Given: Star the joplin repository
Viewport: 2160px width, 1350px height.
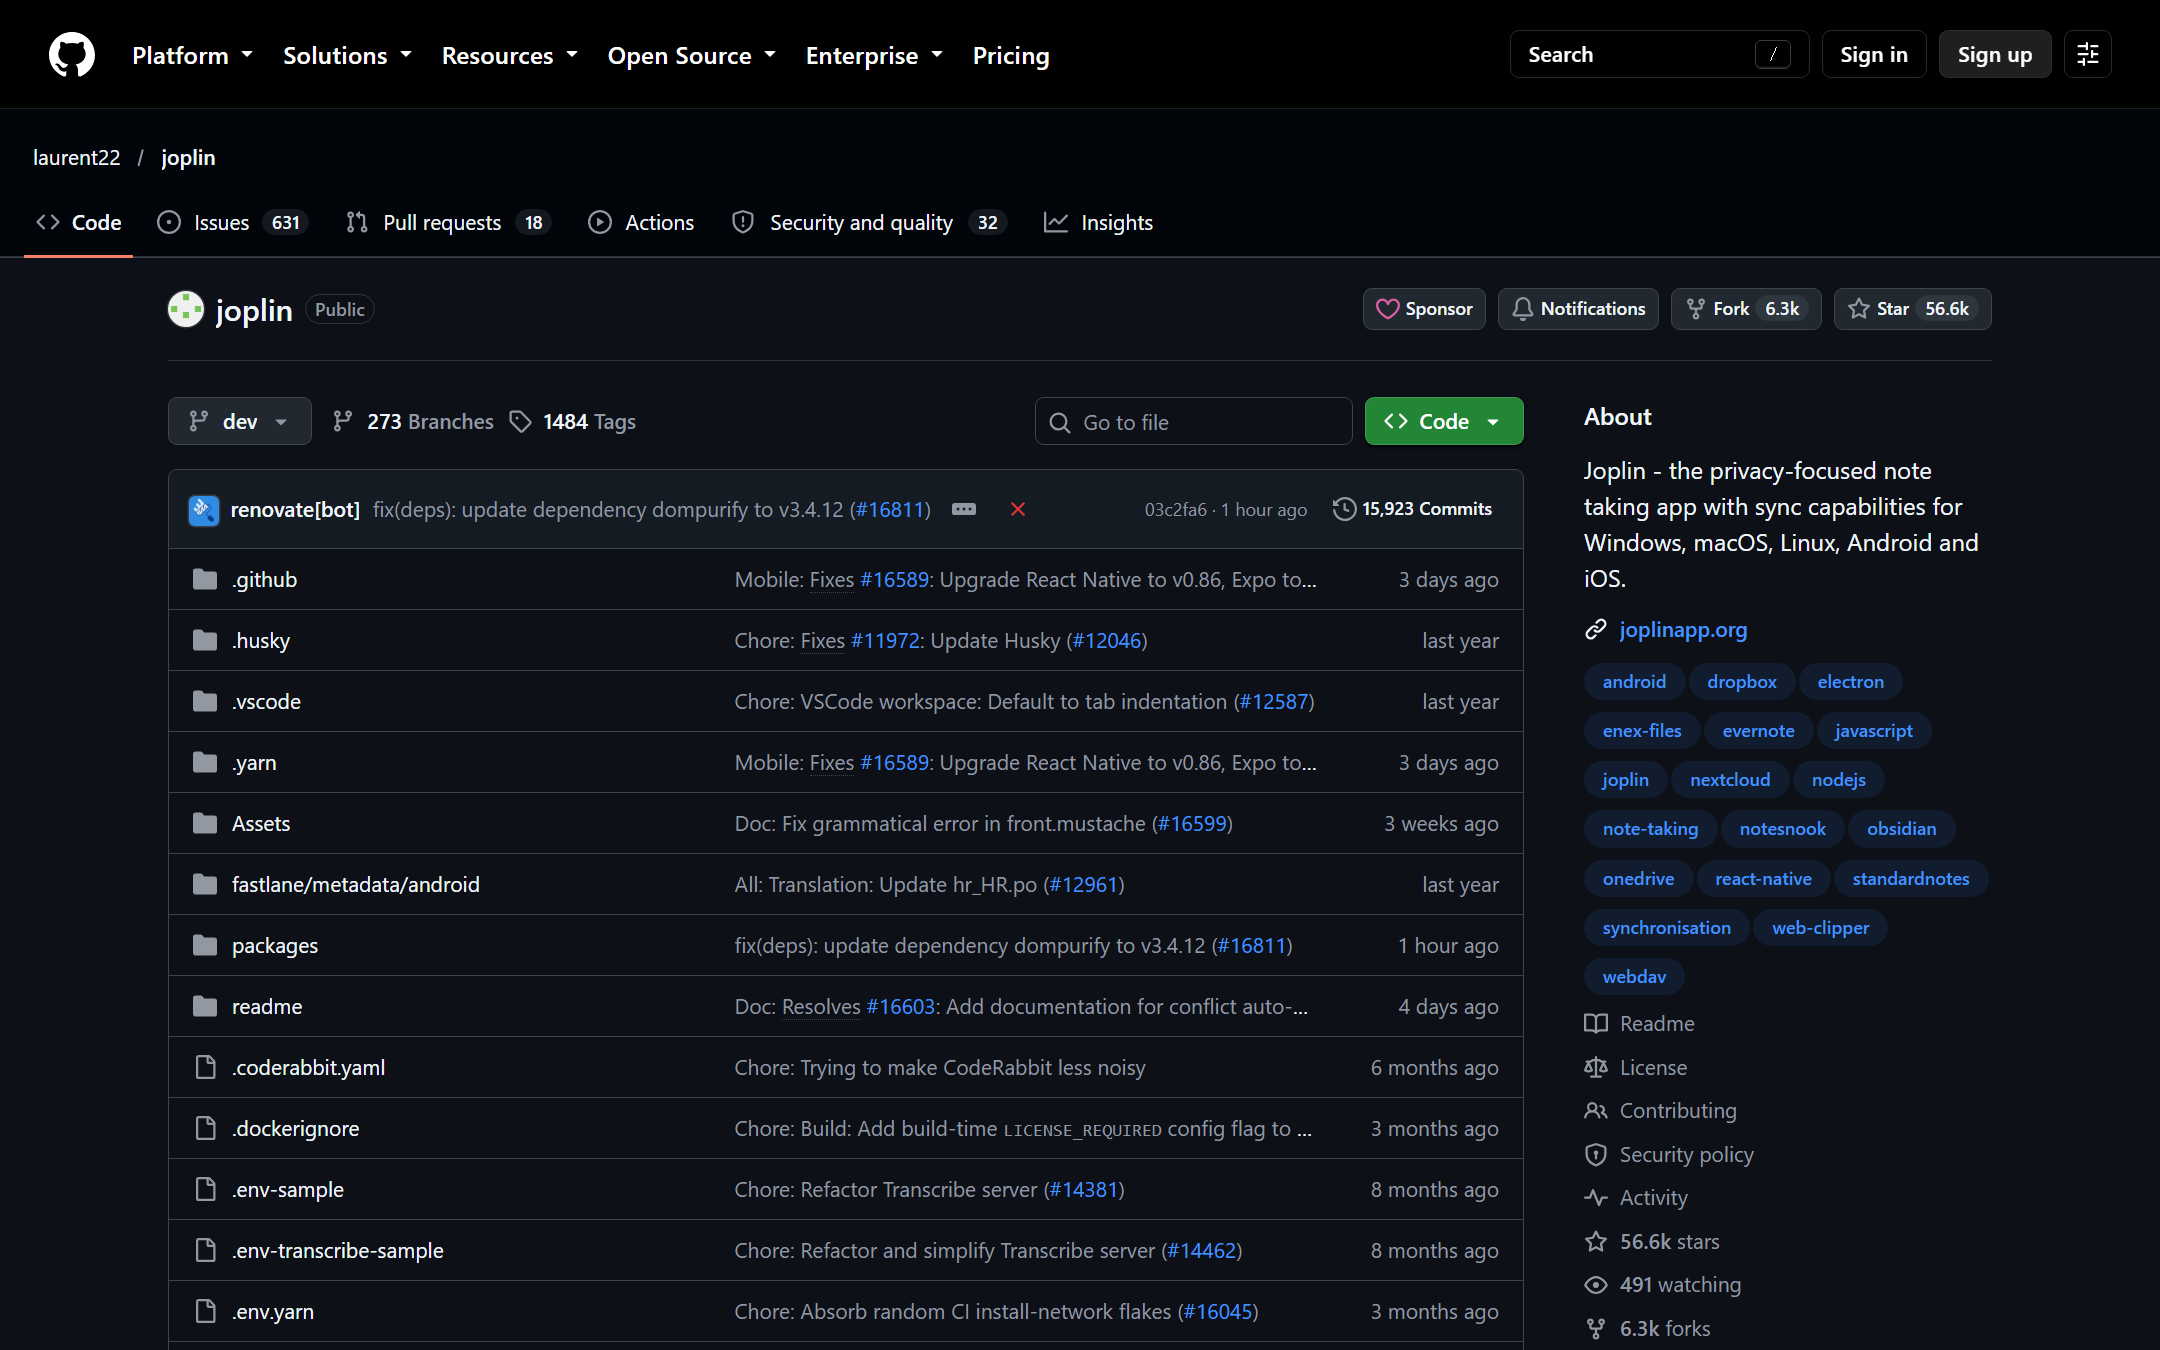Looking at the screenshot, I should pyautogui.click(x=1912, y=309).
